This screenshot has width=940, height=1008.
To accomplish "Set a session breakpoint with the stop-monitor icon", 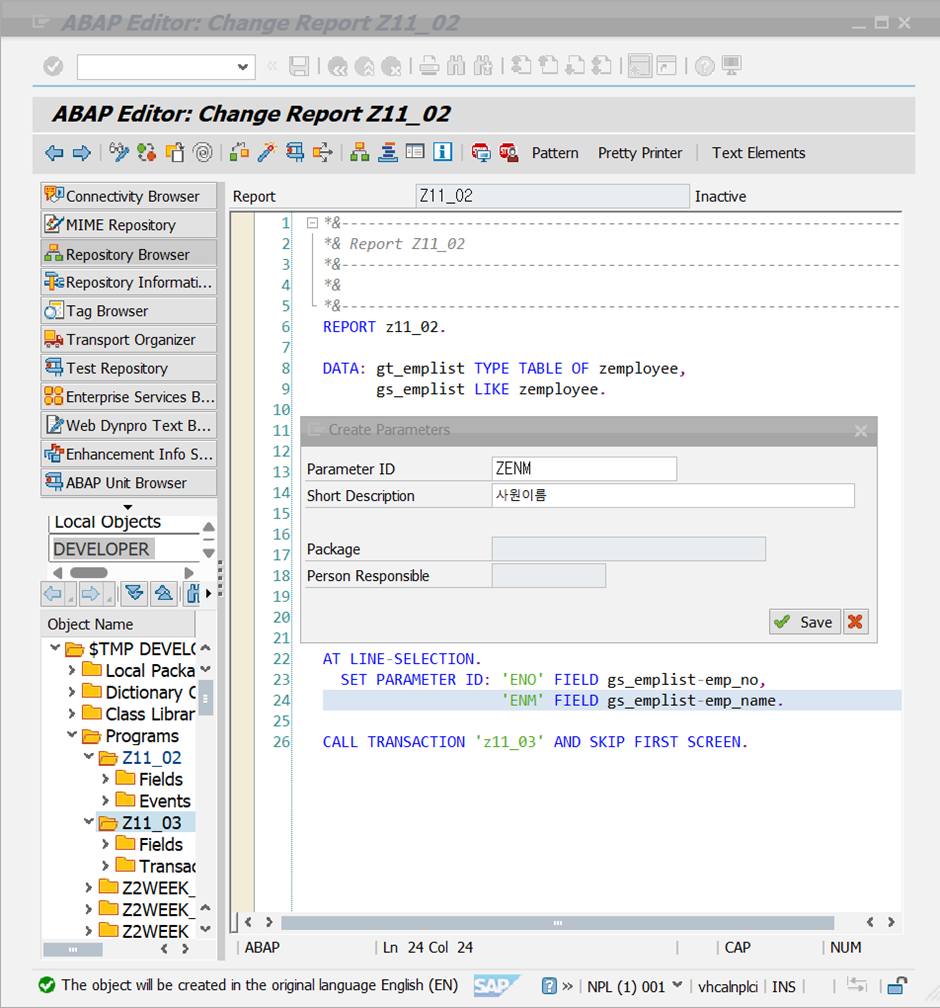I will pyautogui.click(x=480, y=152).
